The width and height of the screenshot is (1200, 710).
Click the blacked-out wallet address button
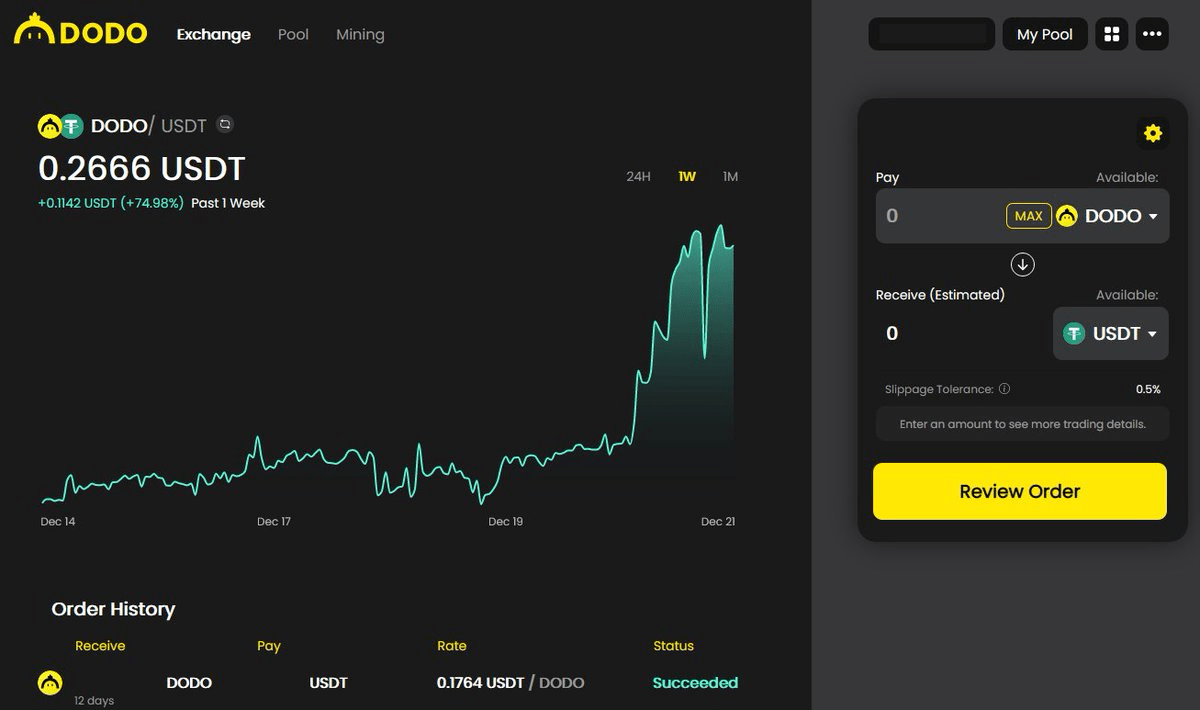click(931, 34)
